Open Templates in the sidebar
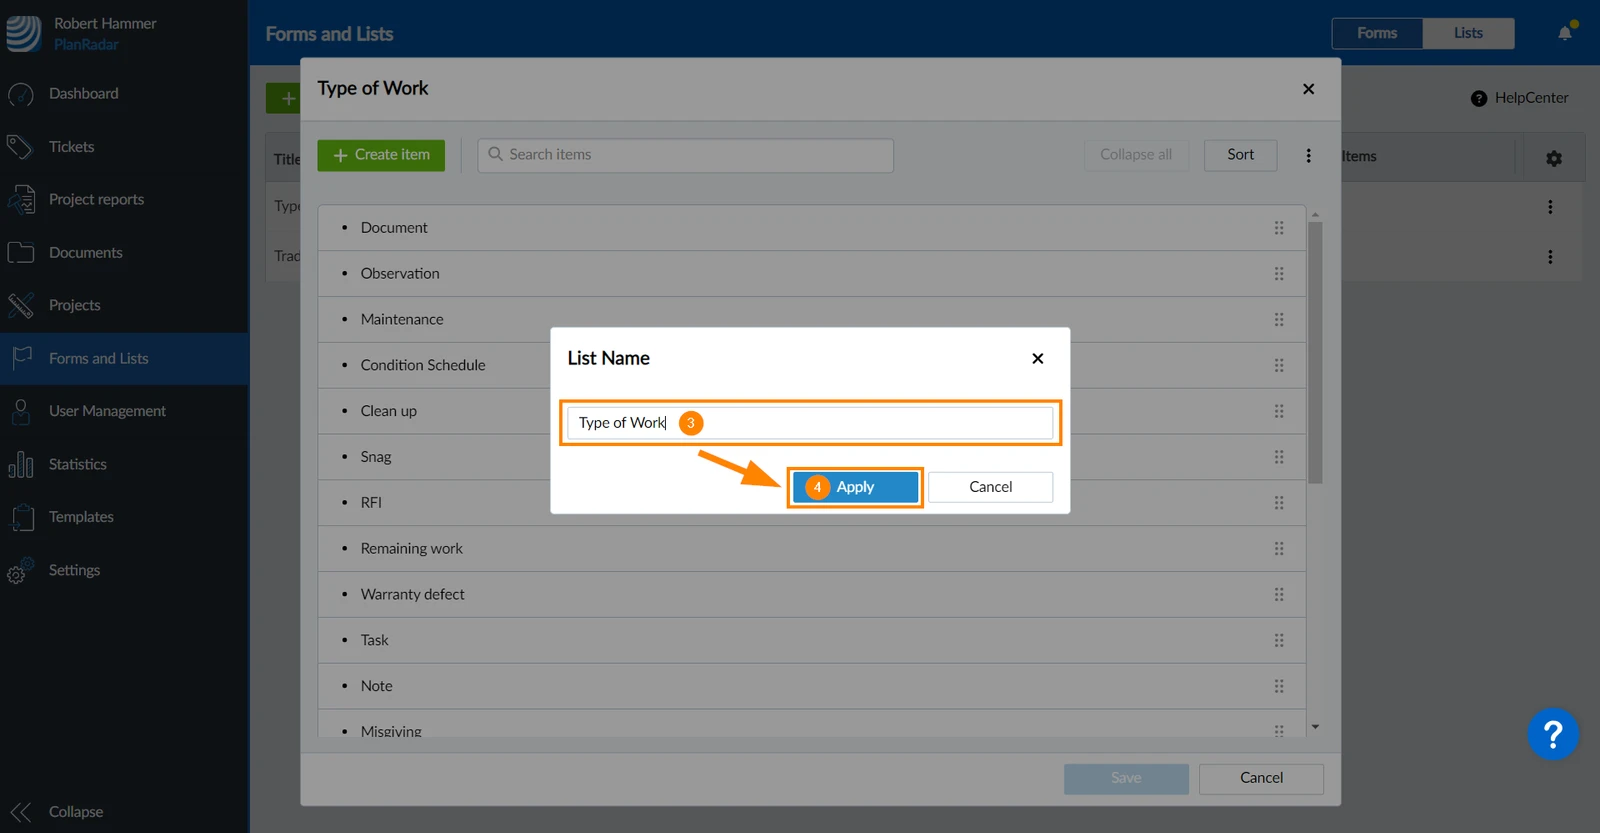1600x833 pixels. point(81,517)
